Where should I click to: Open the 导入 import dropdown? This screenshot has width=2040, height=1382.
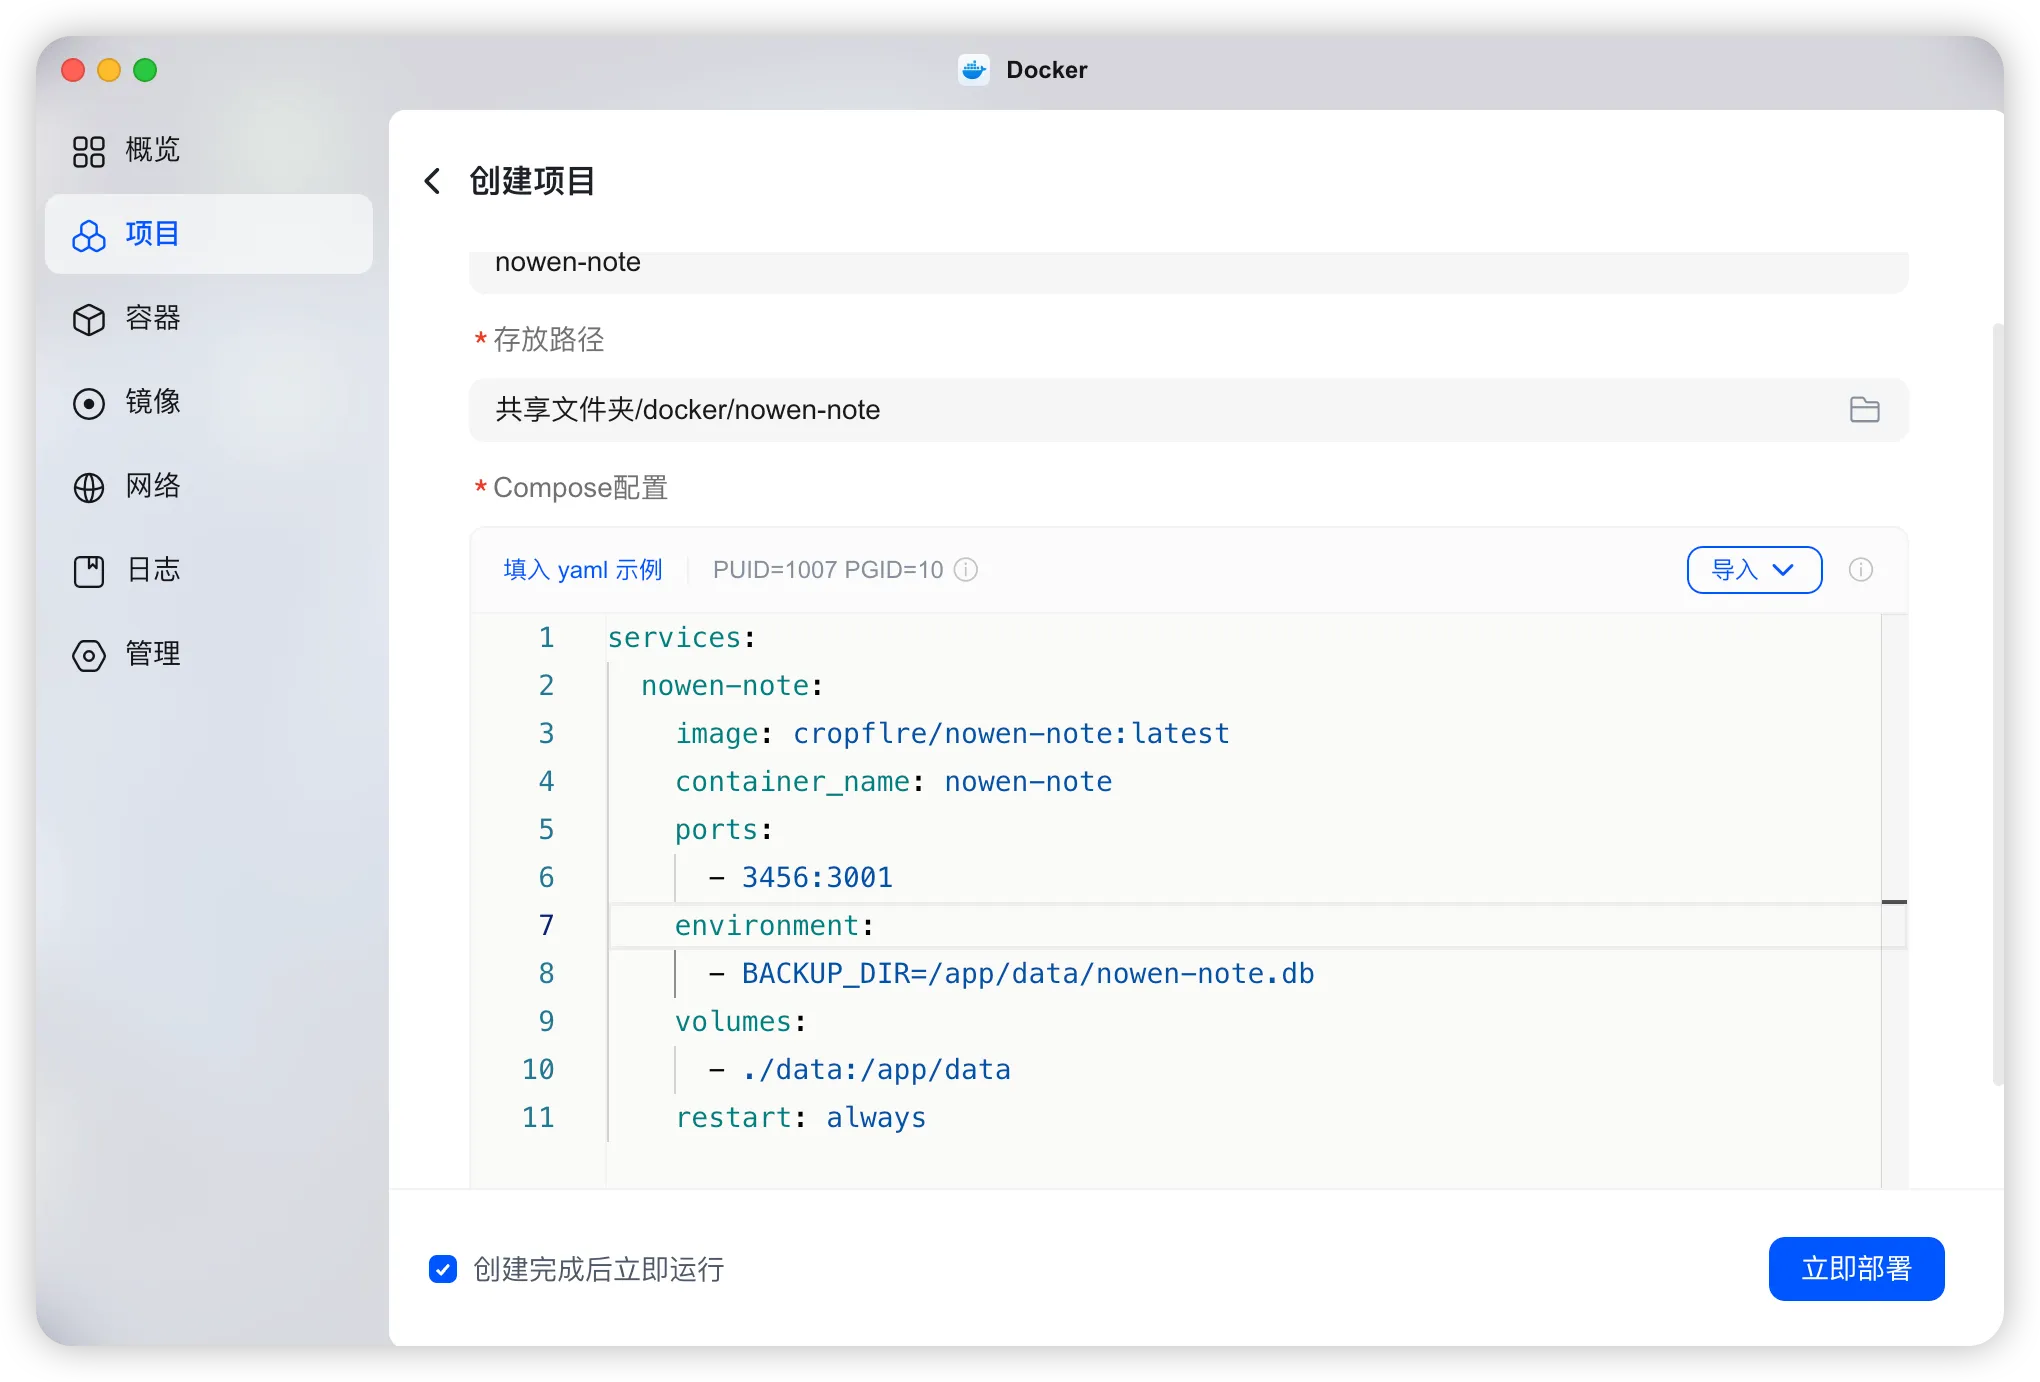coord(1754,569)
